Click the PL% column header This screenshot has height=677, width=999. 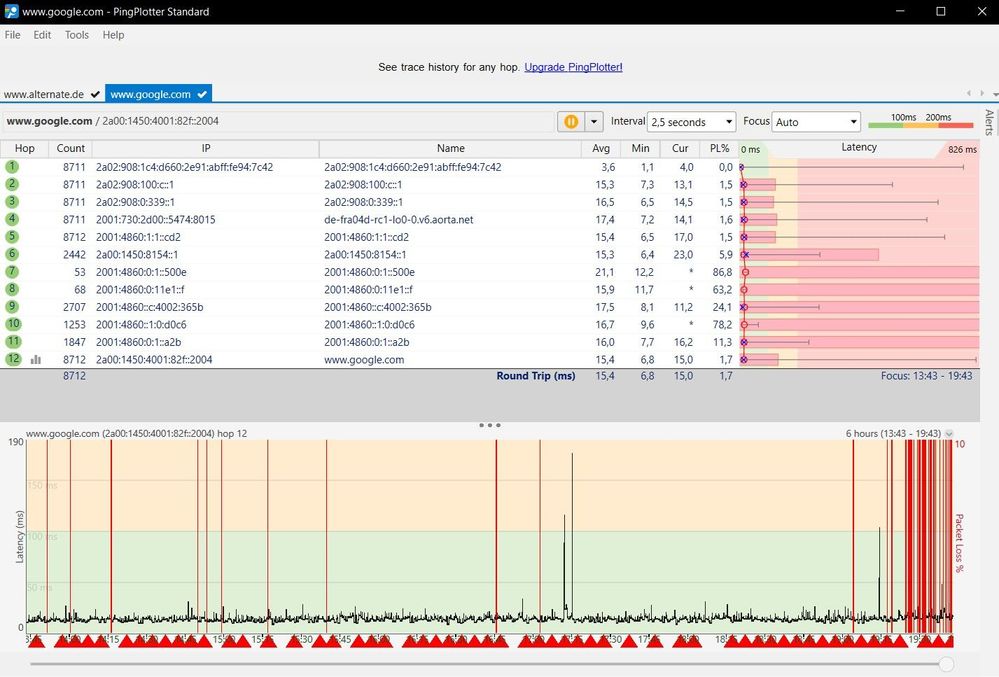[x=719, y=148]
